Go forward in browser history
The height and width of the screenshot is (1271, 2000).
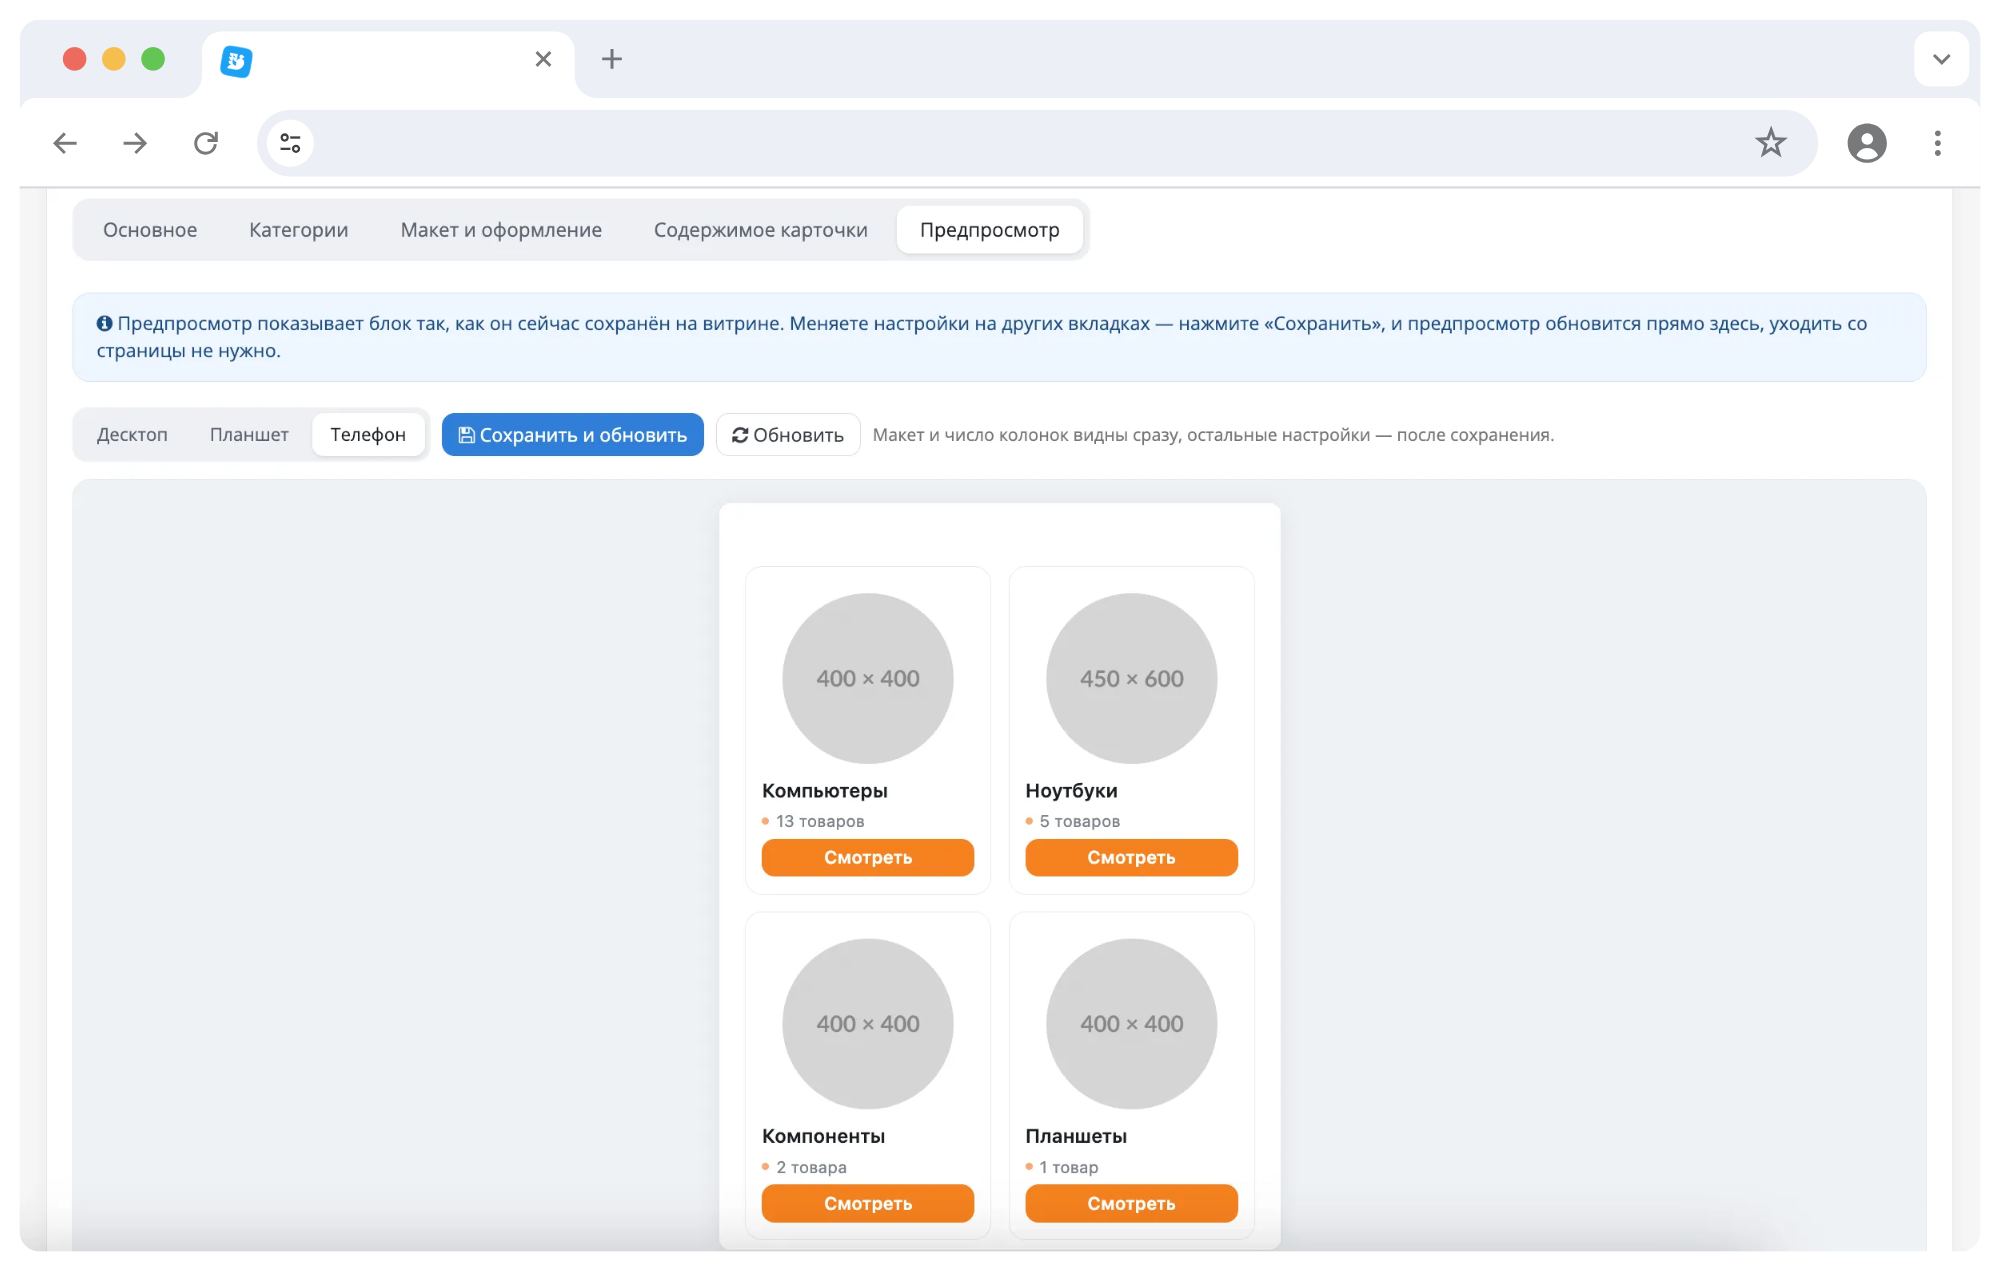[x=135, y=143]
